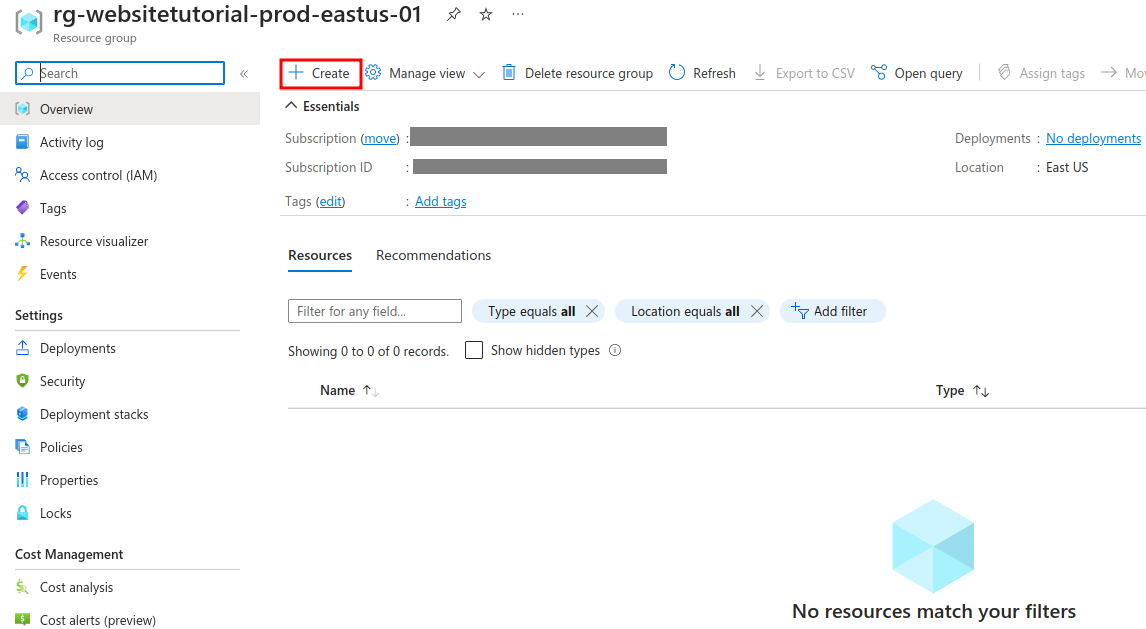Refresh the resource list
1146x629 pixels.
(702, 73)
